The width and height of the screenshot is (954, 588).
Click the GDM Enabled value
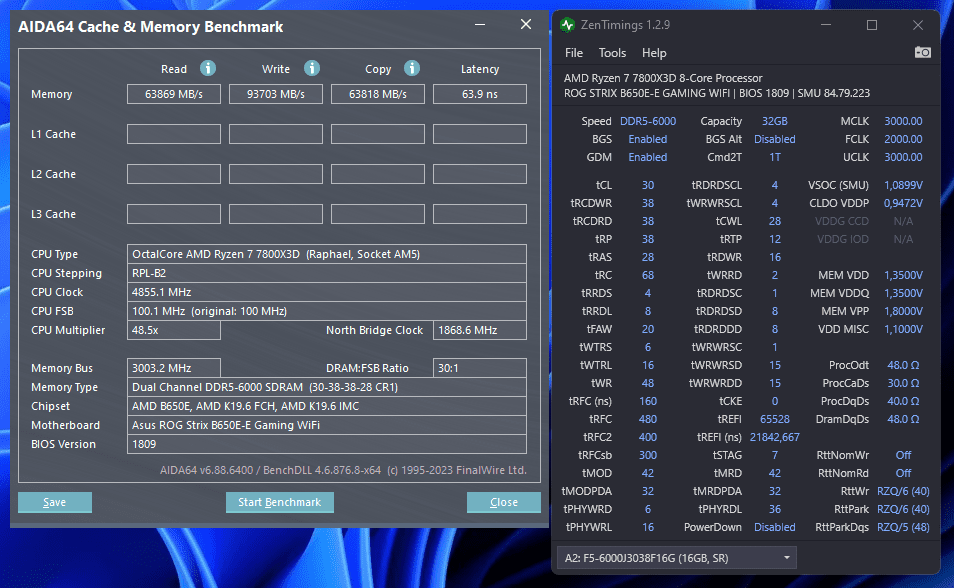pos(647,157)
